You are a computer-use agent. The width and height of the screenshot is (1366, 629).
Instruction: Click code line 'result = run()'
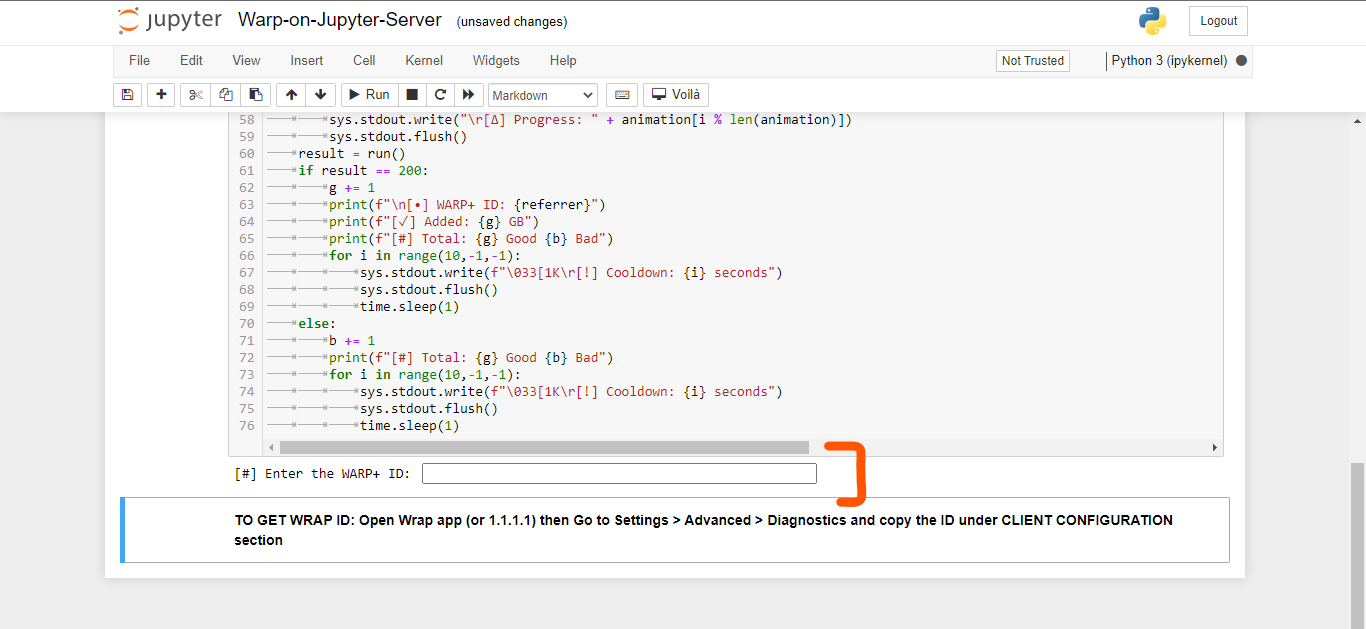pos(352,153)
